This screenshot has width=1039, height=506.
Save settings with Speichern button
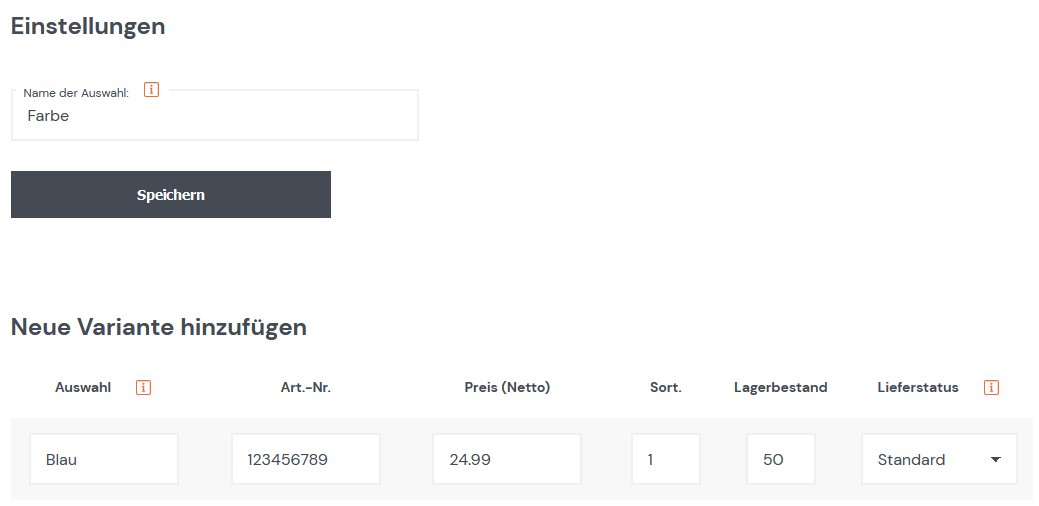click(x=171, y=195)
